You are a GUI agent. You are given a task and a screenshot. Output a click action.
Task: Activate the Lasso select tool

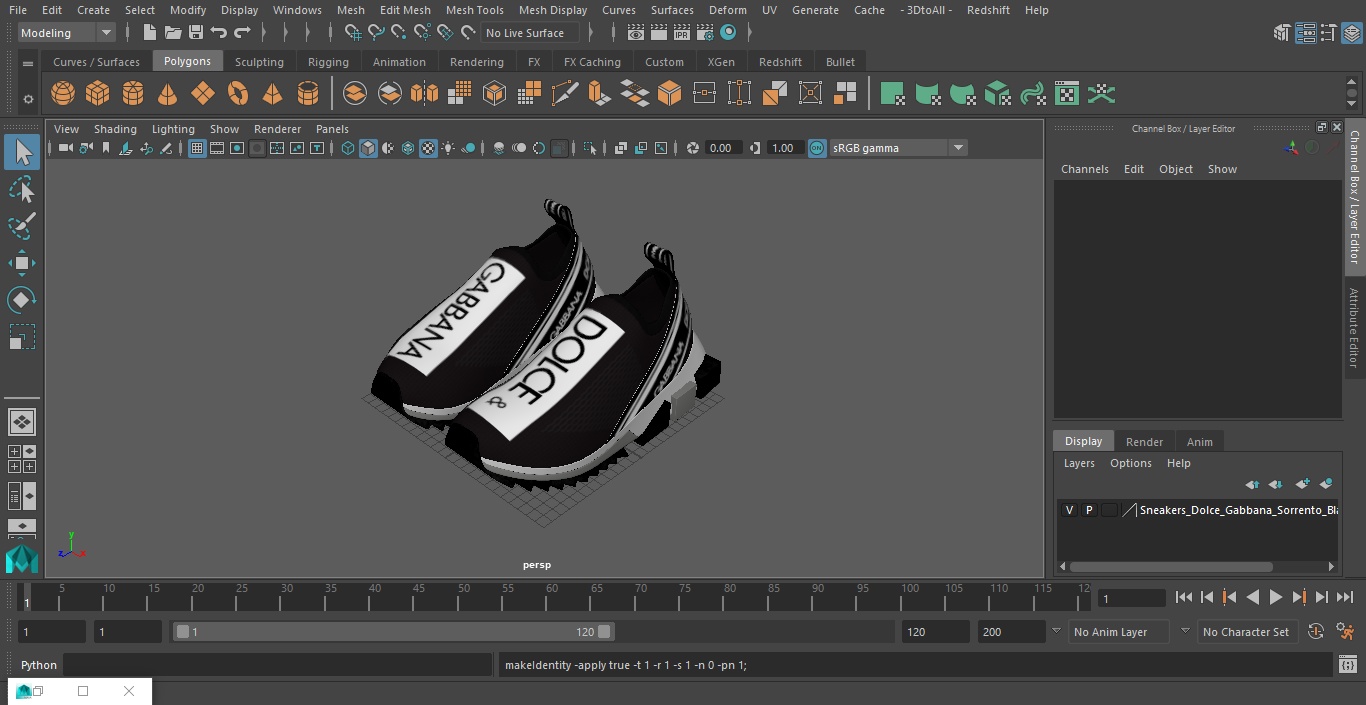coord(22,189)
